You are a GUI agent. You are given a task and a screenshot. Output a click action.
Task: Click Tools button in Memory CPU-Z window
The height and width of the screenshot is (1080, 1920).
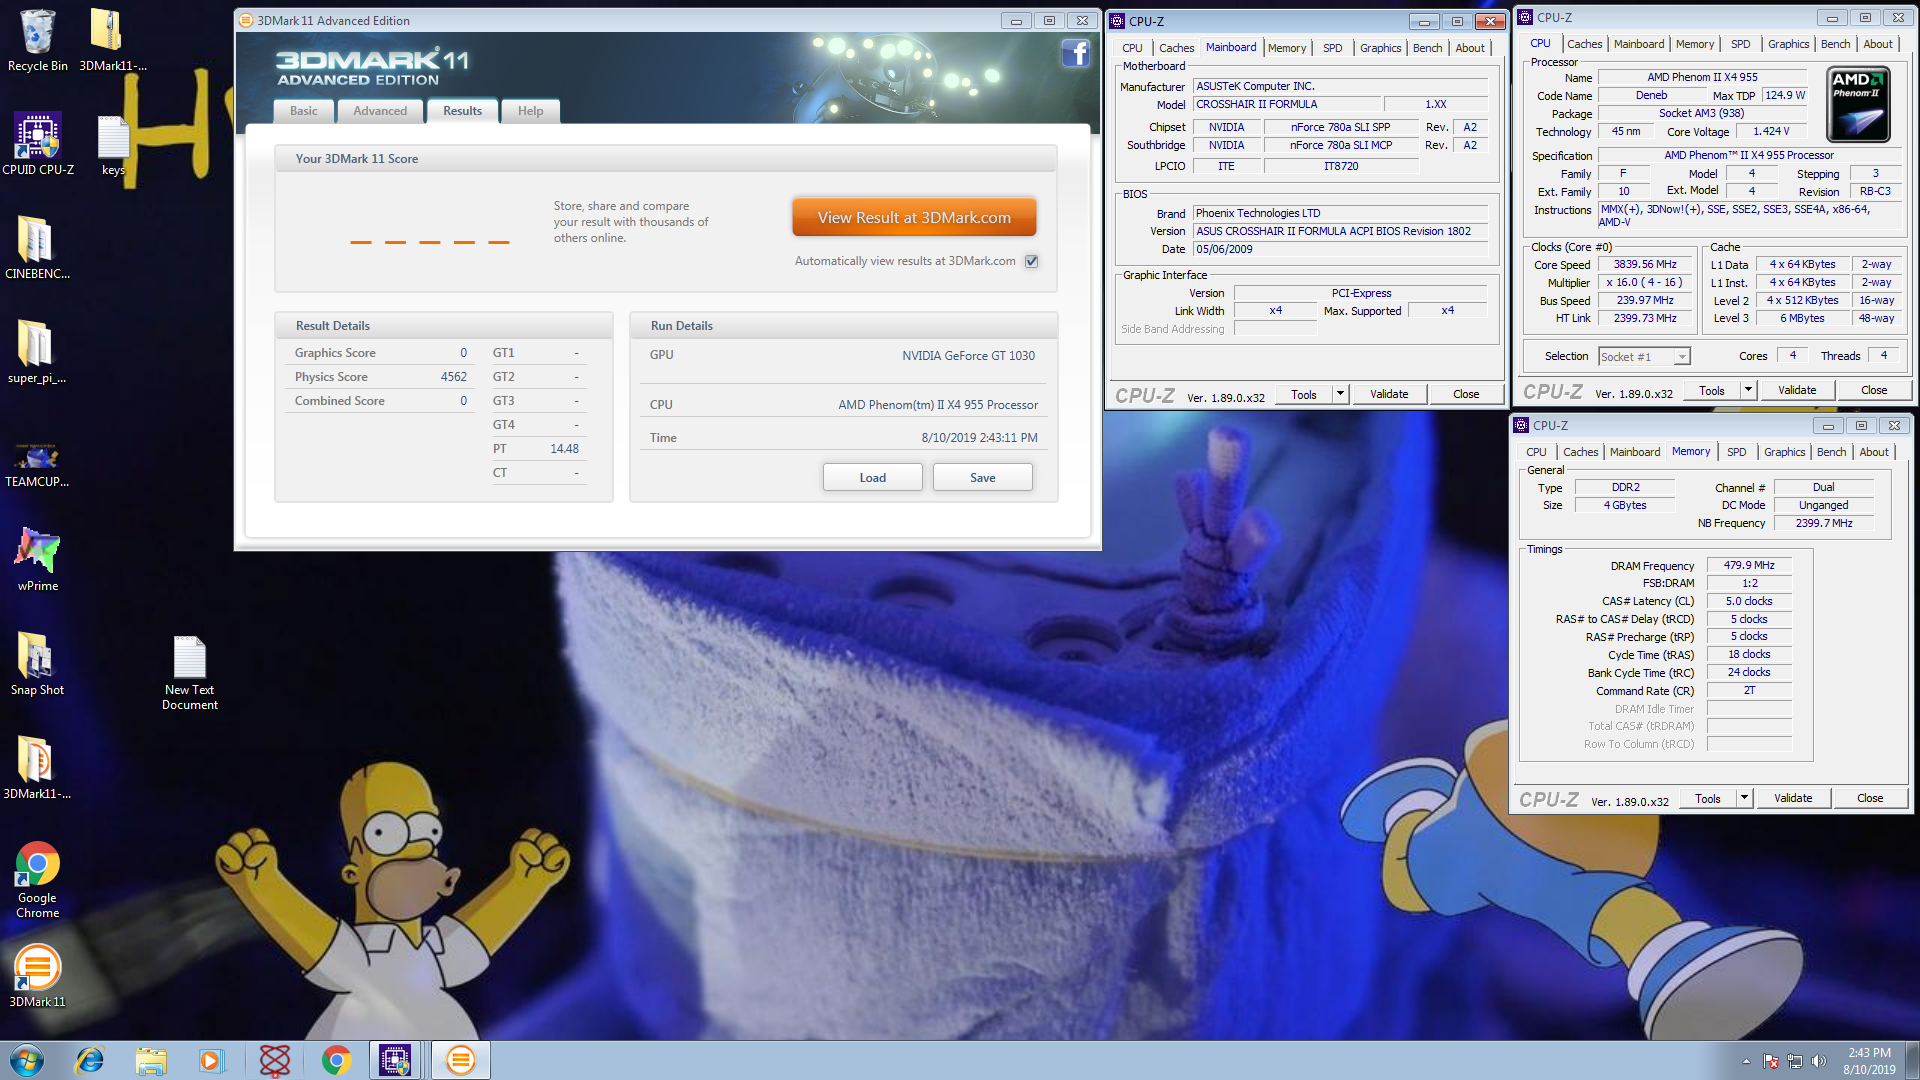point(1707,798)
